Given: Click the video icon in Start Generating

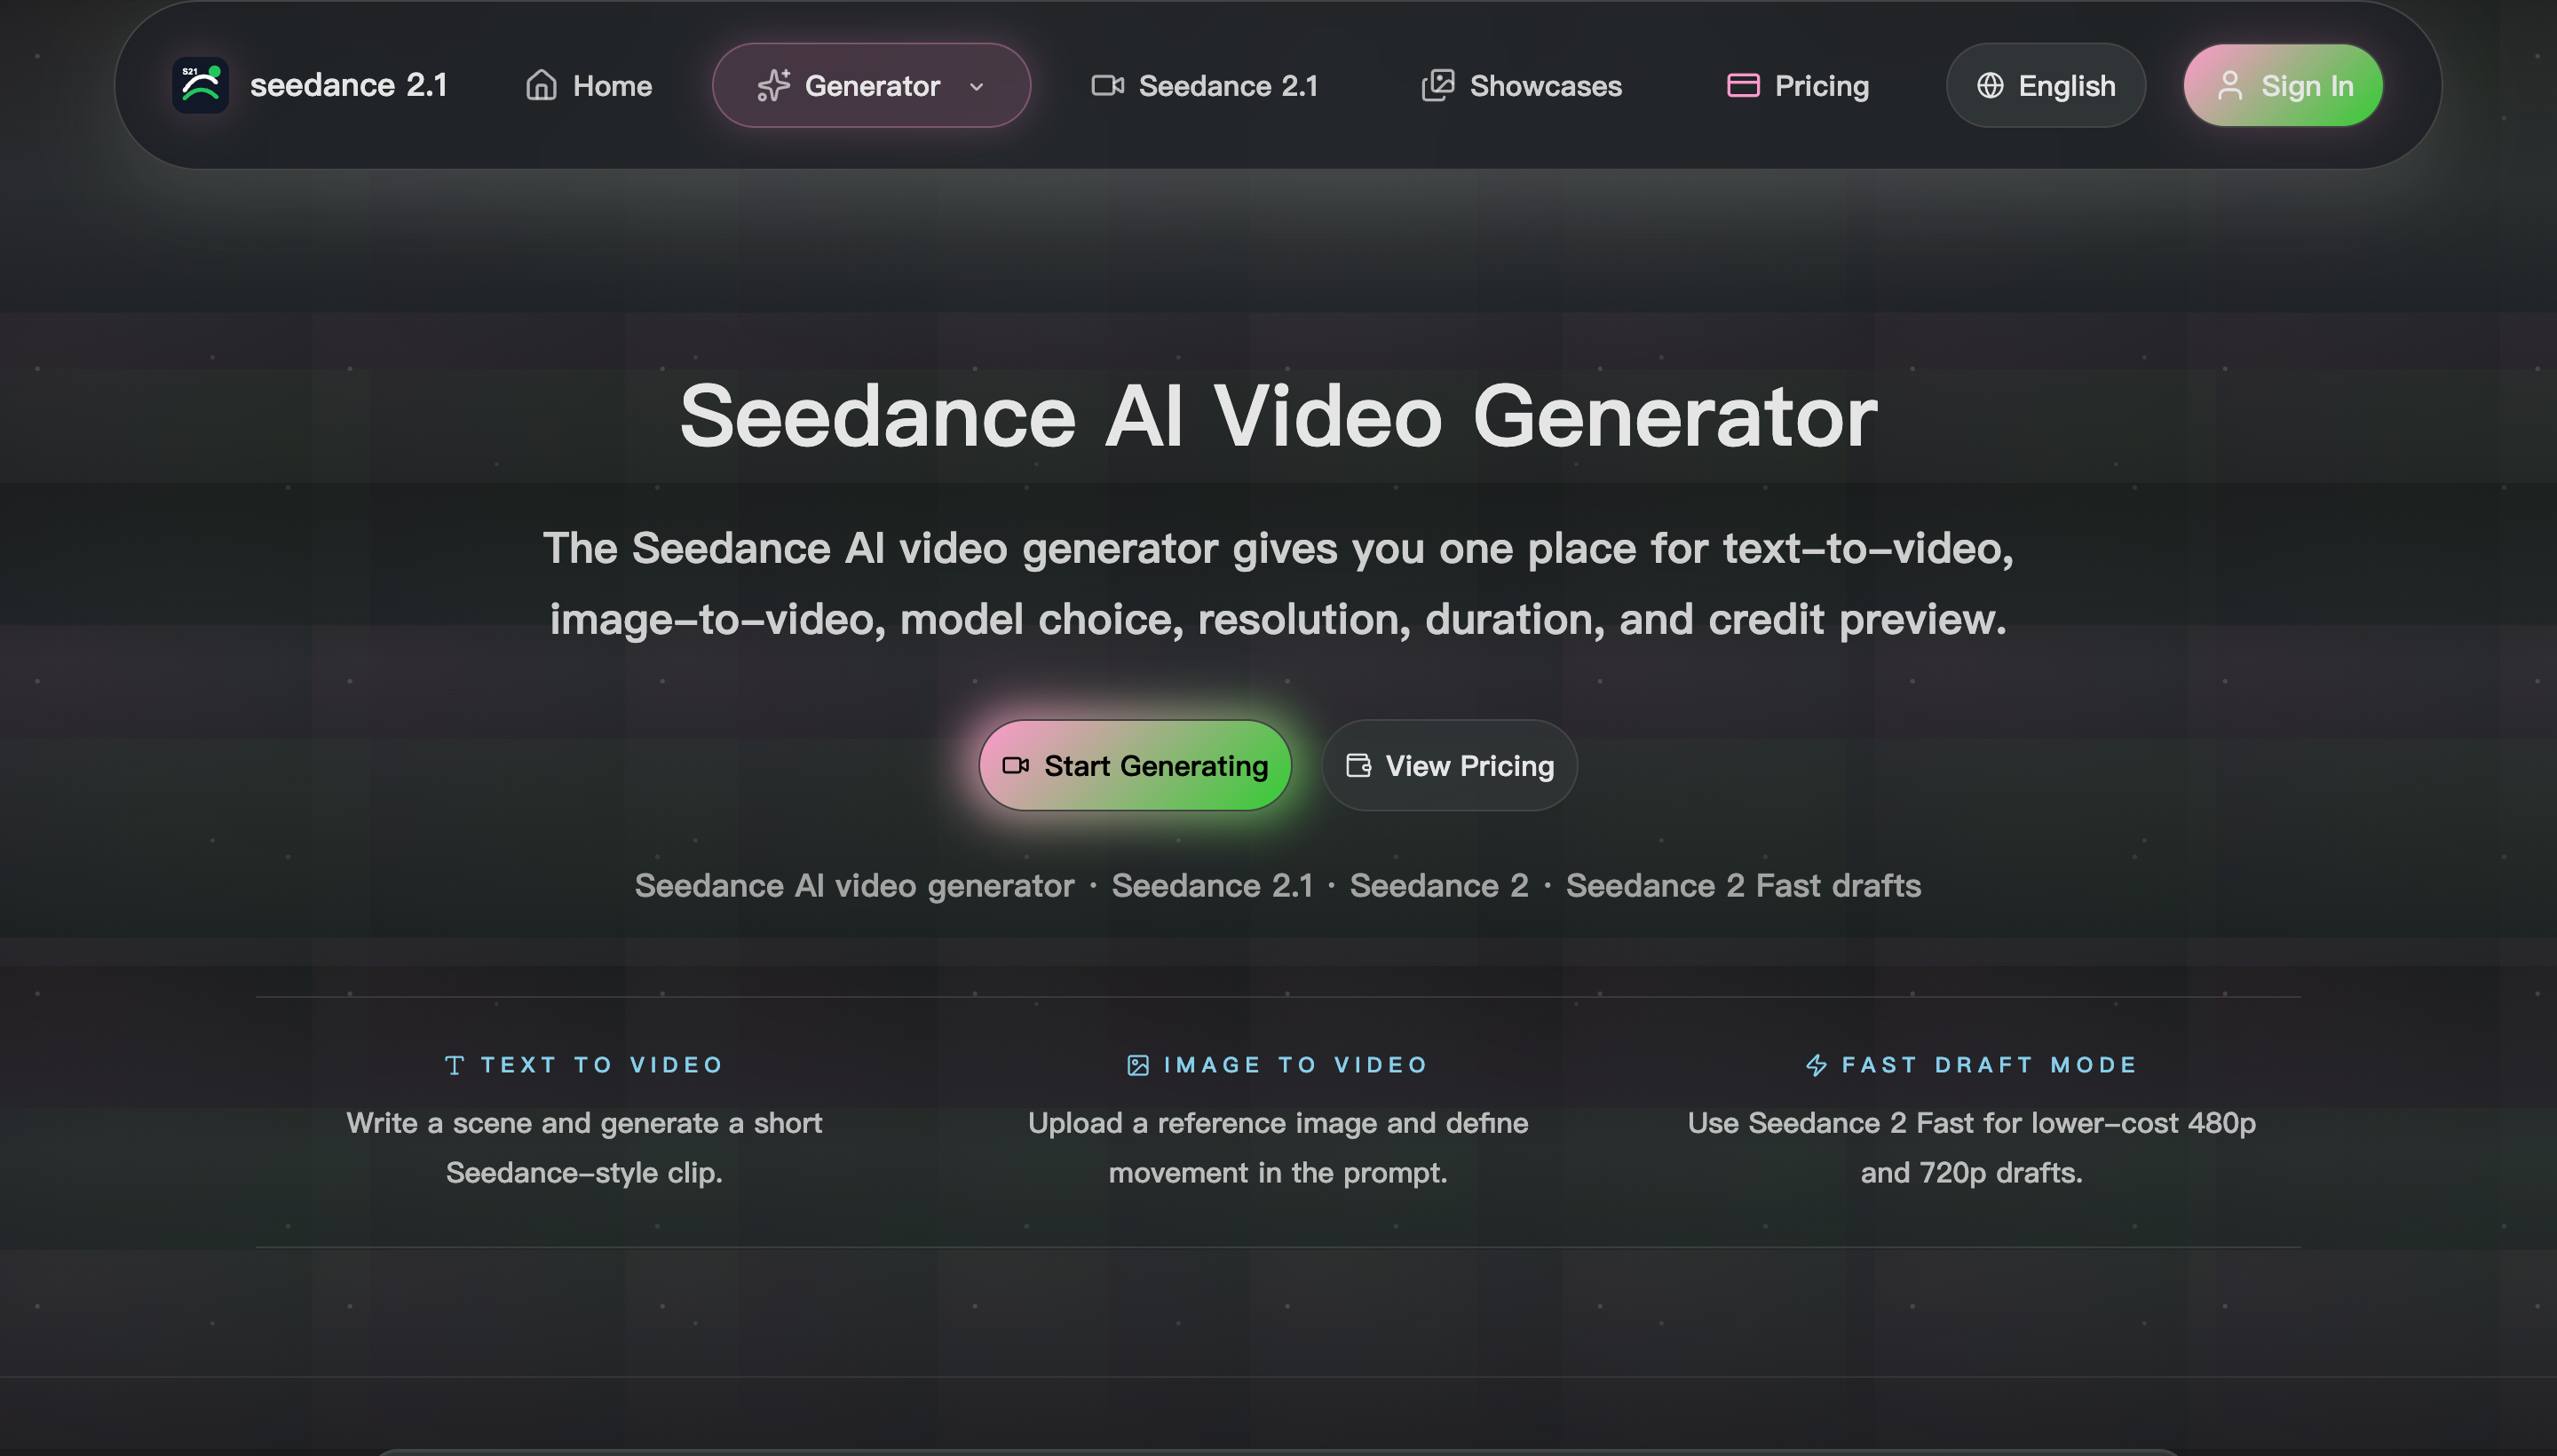Looking at the screenshot, I should [x=1015, y=765].
